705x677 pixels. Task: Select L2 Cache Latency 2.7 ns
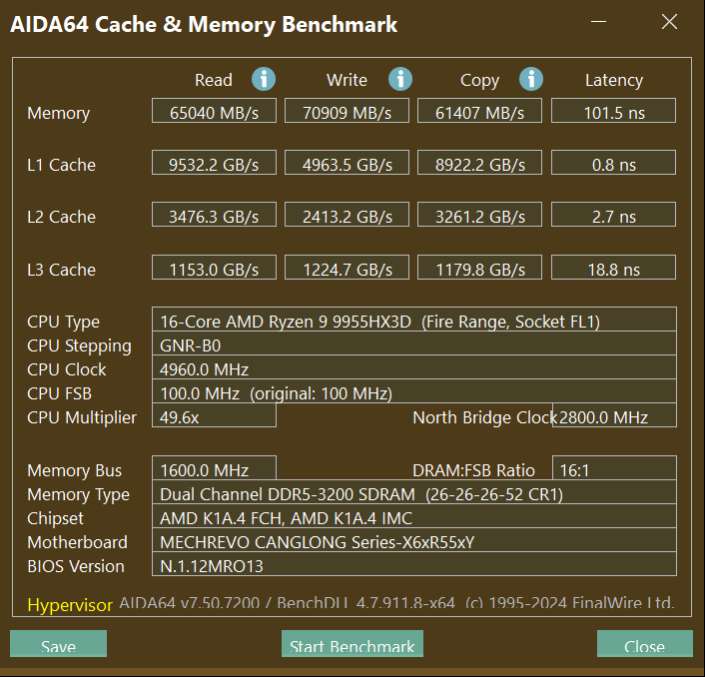(x=613, y=214)
